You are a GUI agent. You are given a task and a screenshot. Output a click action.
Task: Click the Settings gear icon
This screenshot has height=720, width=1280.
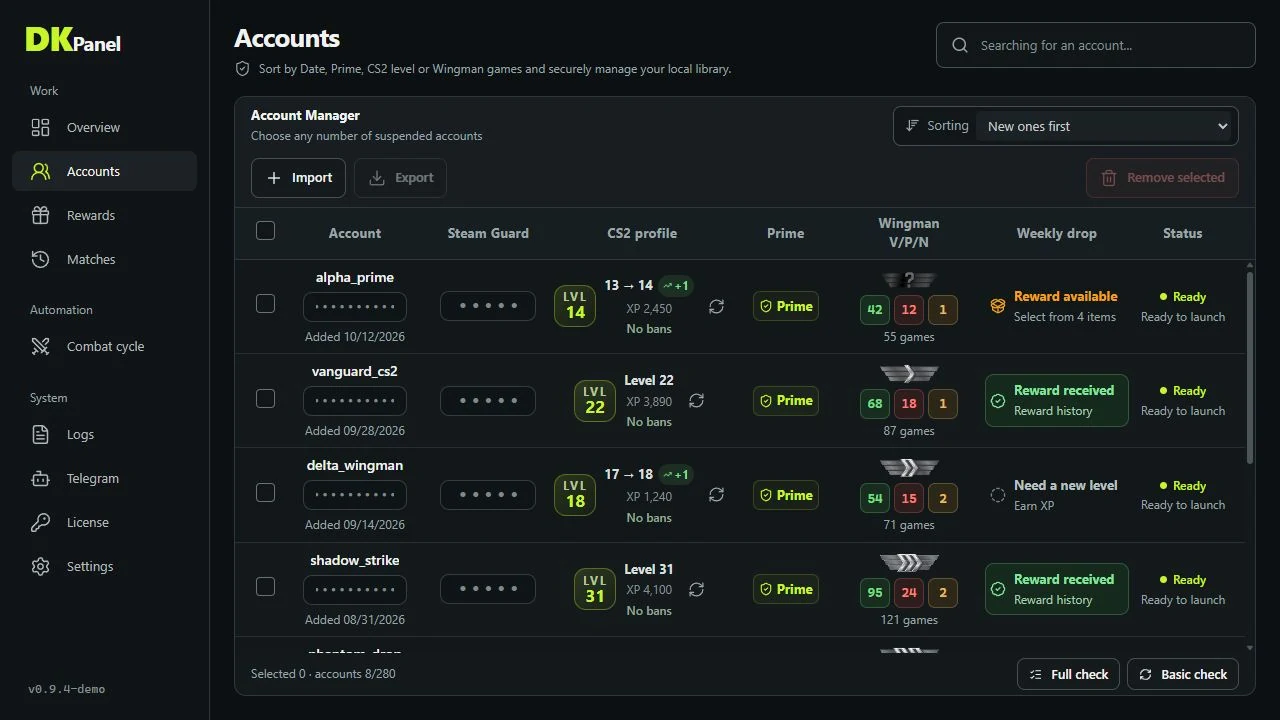(x=40, y=566)
